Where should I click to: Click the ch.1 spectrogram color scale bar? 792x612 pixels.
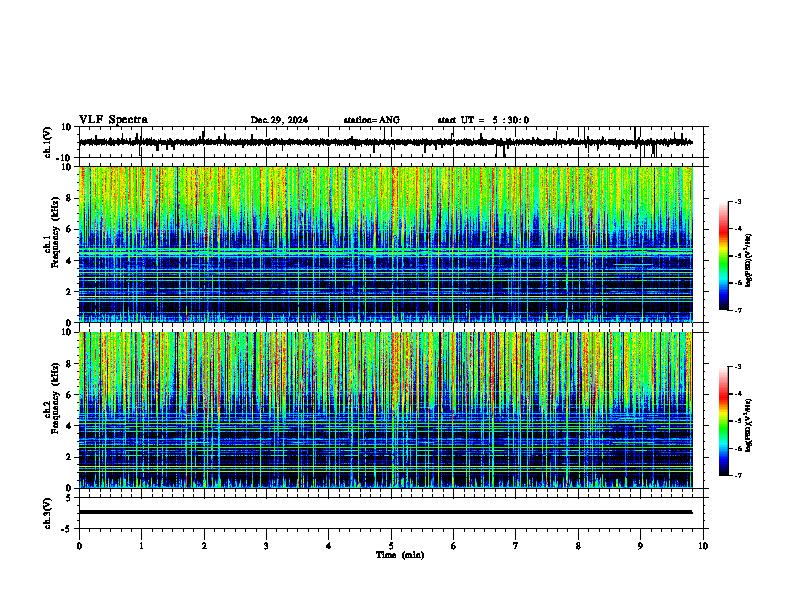click(x=723, y=256)
